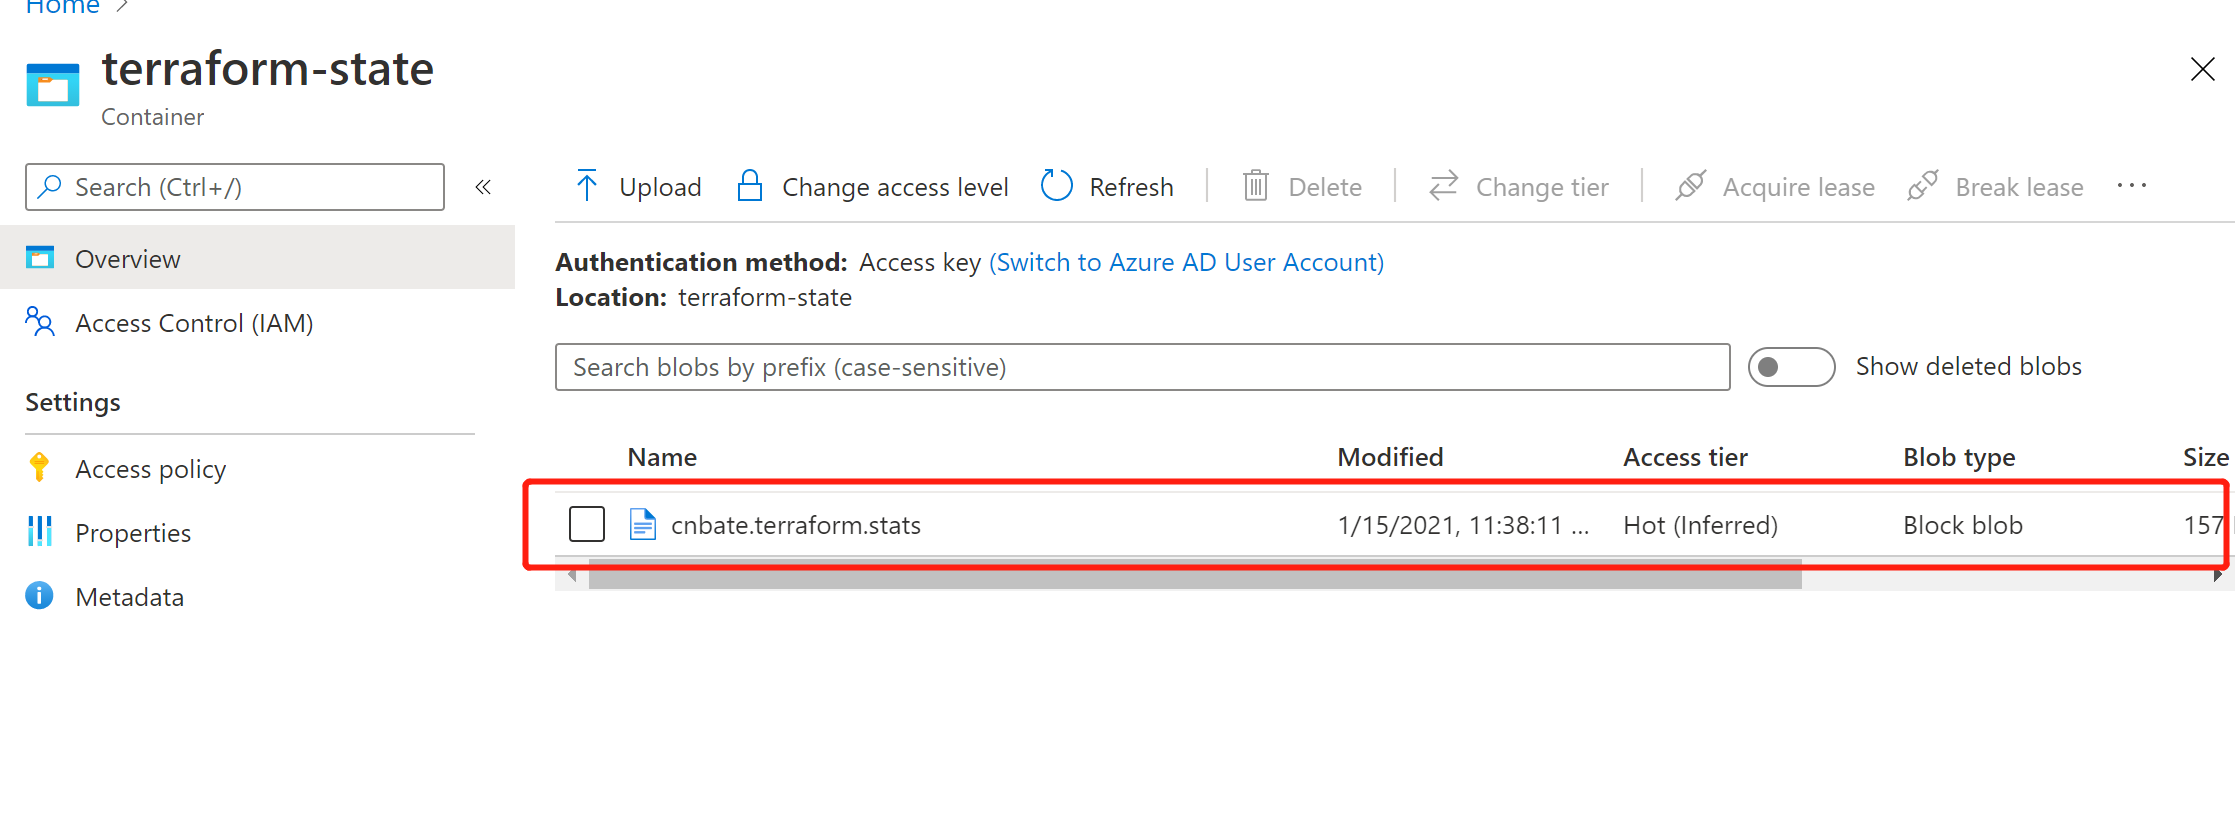Image resolution: width=2240 pixels, height=839 pixels.
Task: Click the magnifier icon in the sidebar search
Action: tap(50, 187)
